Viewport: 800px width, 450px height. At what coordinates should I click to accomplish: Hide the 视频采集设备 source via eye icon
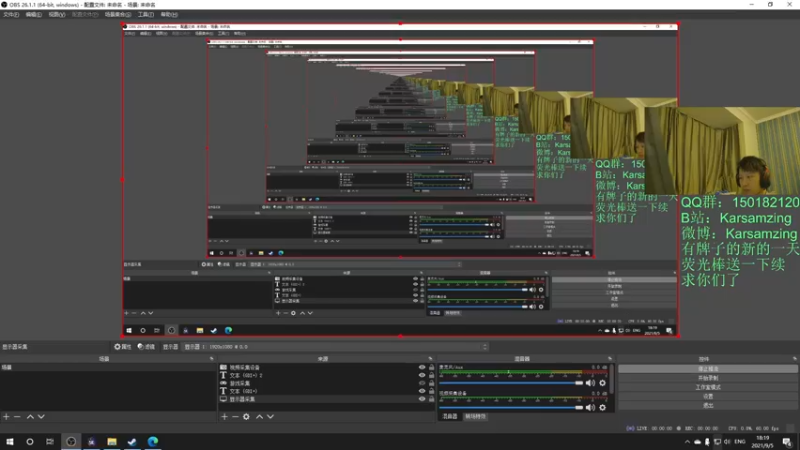[422, 367]
